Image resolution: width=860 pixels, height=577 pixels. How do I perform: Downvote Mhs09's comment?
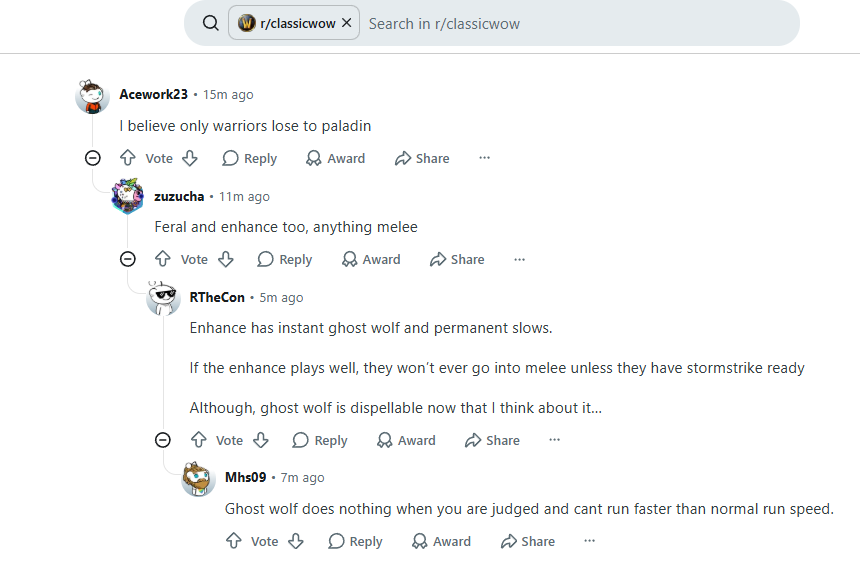point(296,541)
